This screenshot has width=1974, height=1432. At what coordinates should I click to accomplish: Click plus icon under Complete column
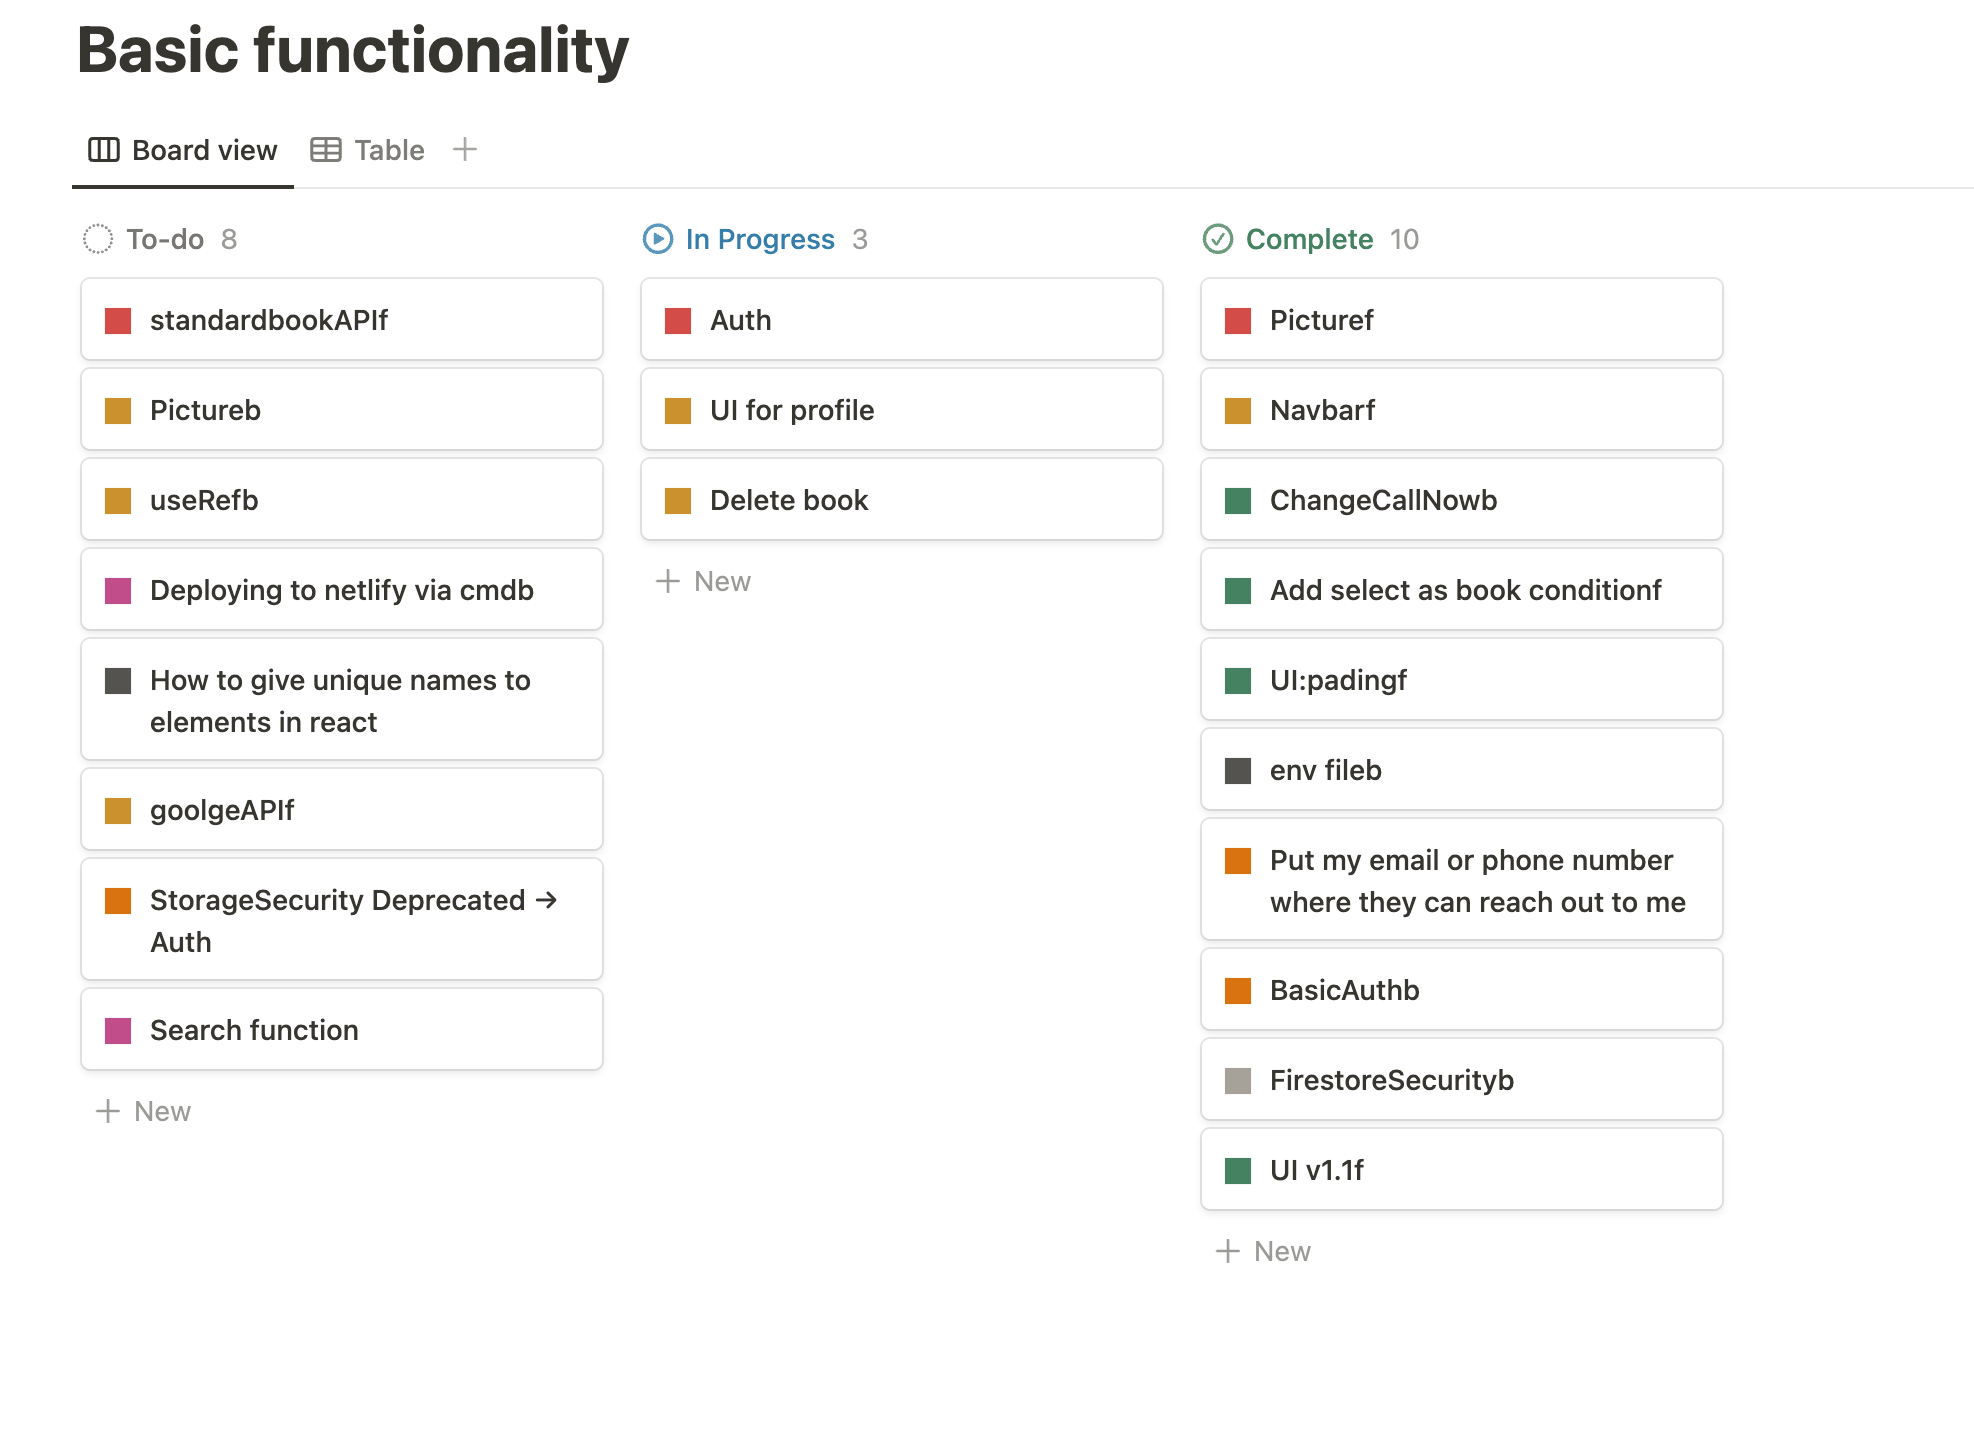pyautogui.click(x=1228, y=1251)
